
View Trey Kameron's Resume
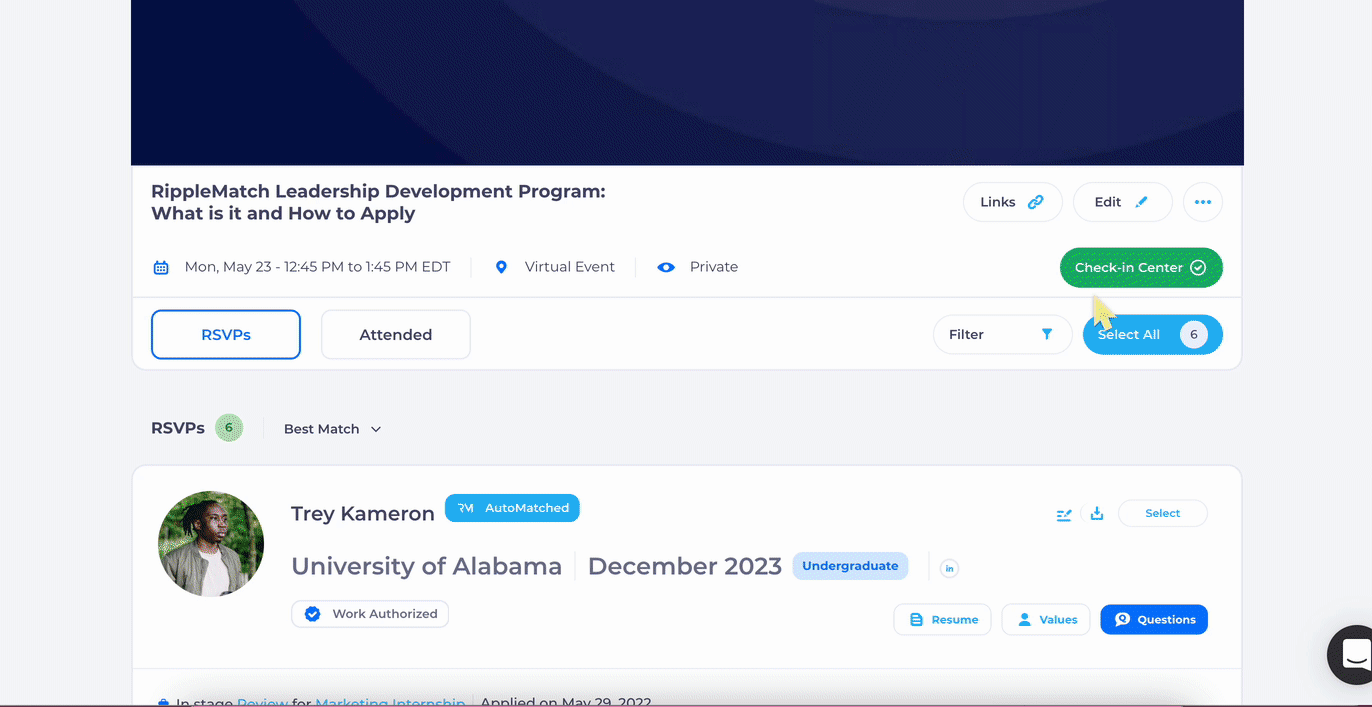point(942,620)
